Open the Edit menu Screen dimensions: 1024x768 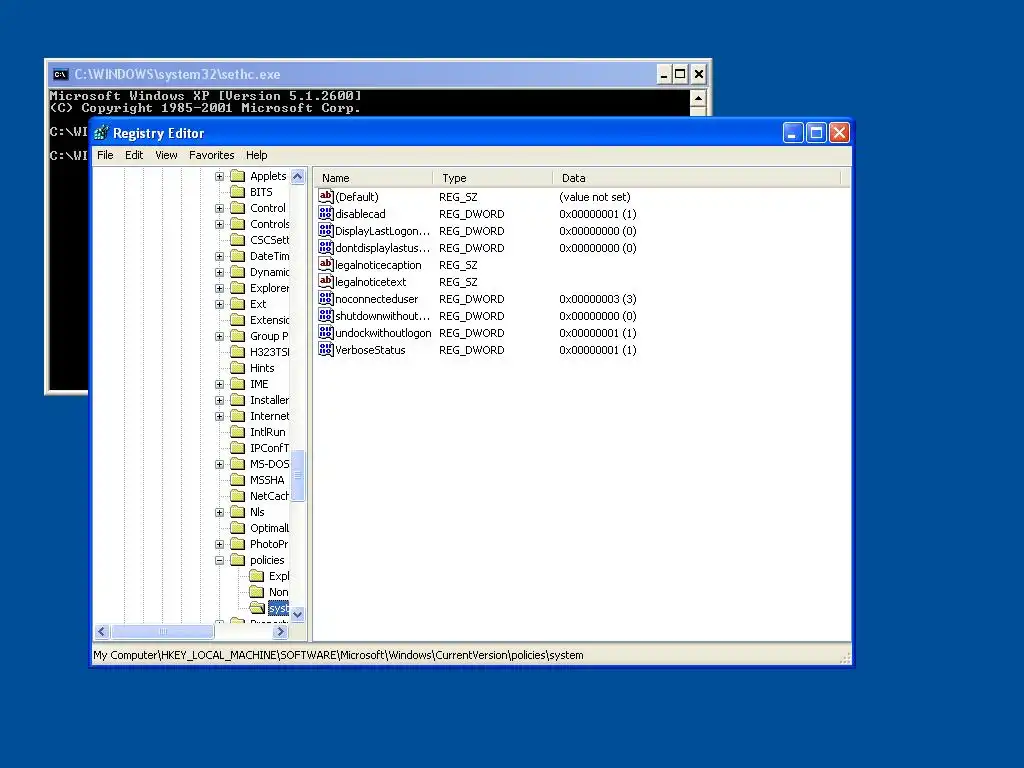click(x=134, y=155)
